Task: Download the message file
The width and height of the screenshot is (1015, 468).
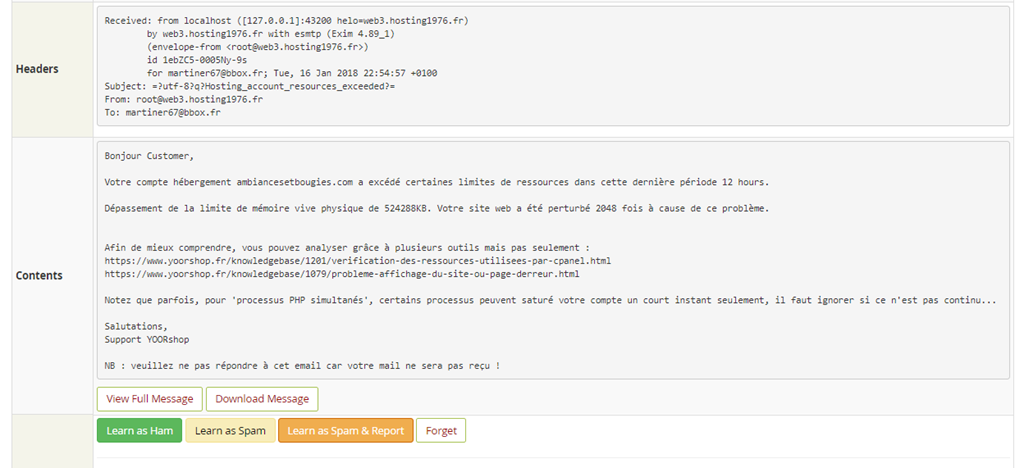Action: pos(262,399)
